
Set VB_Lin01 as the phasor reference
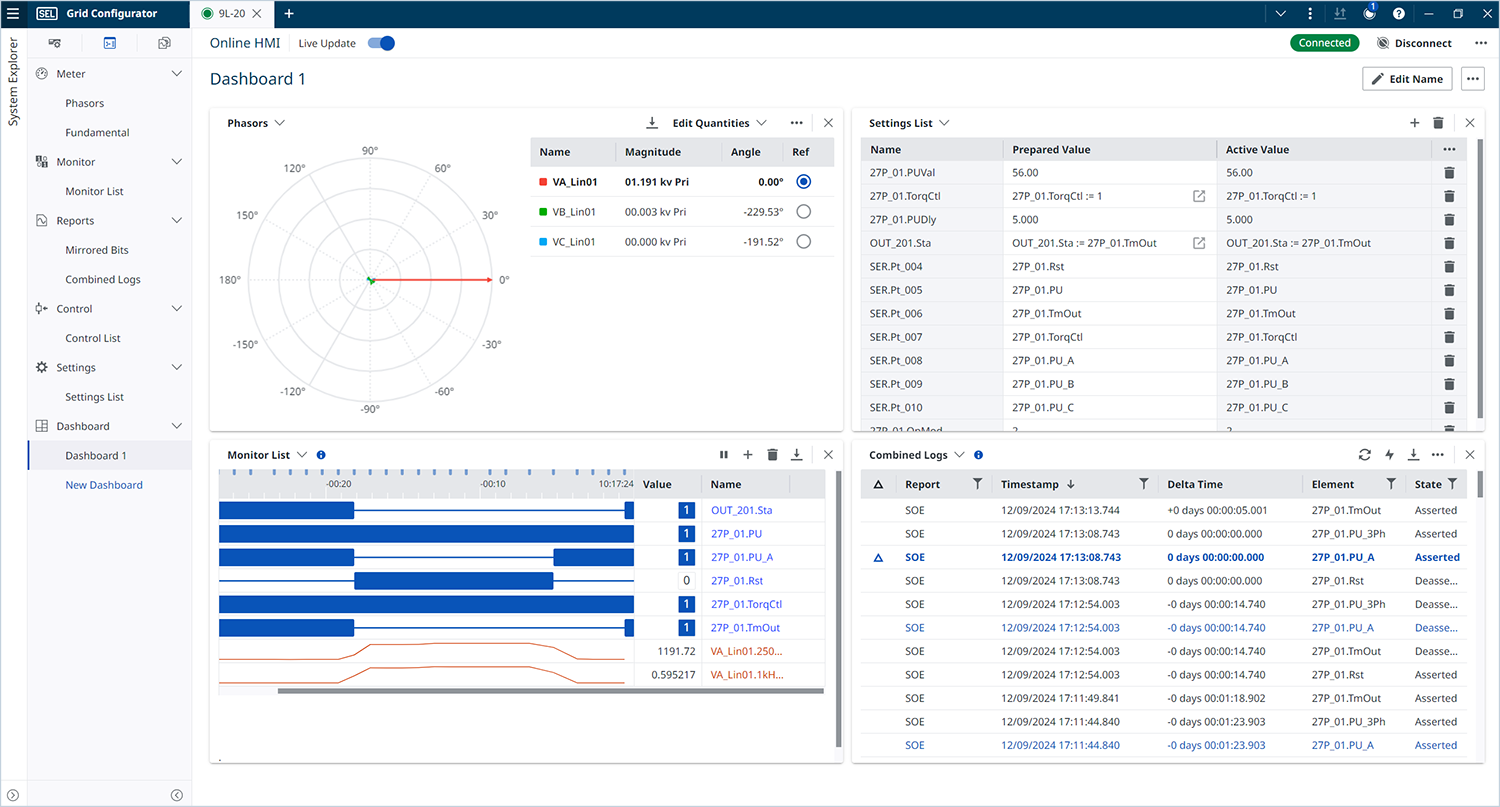[803, 212]
